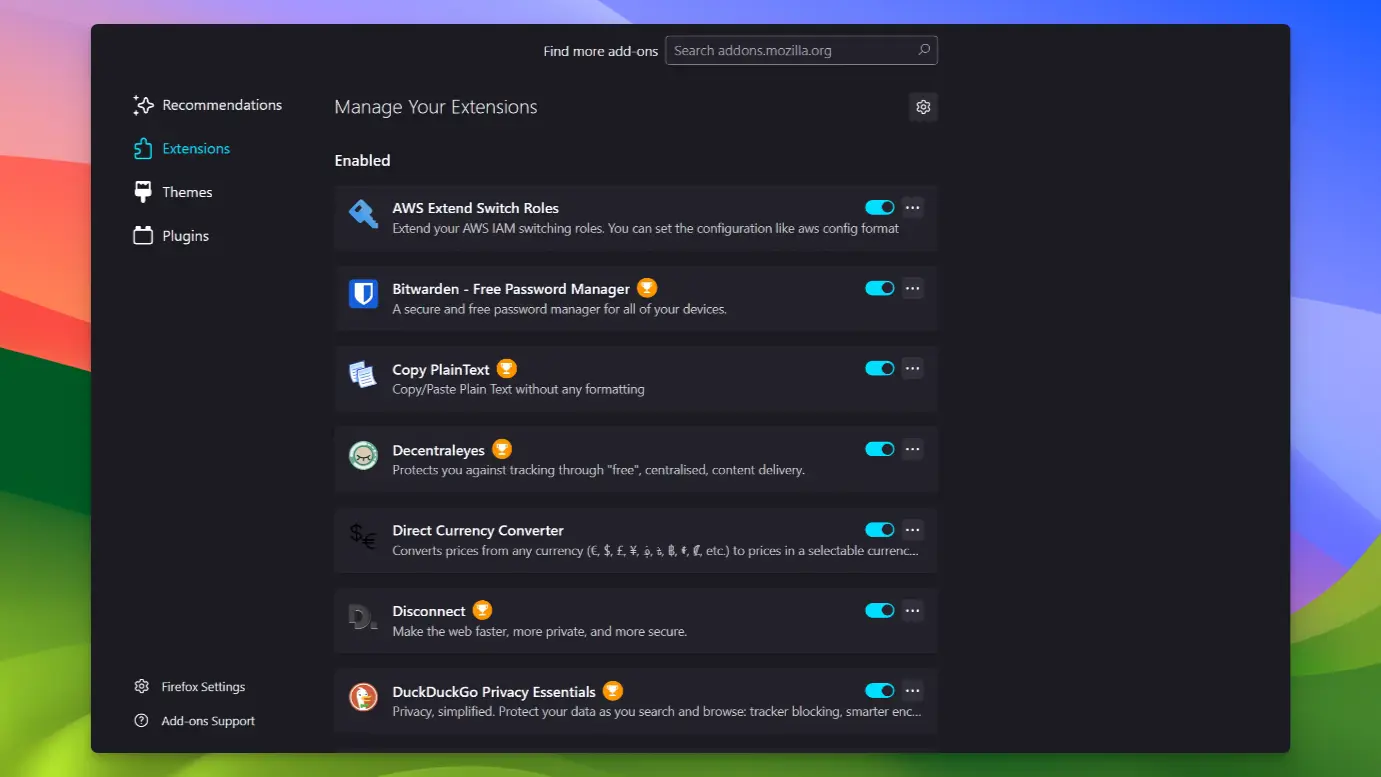
Task: Click the DuckDuckGo Privacy Essentials icon
Action: [x=362, y=697]
